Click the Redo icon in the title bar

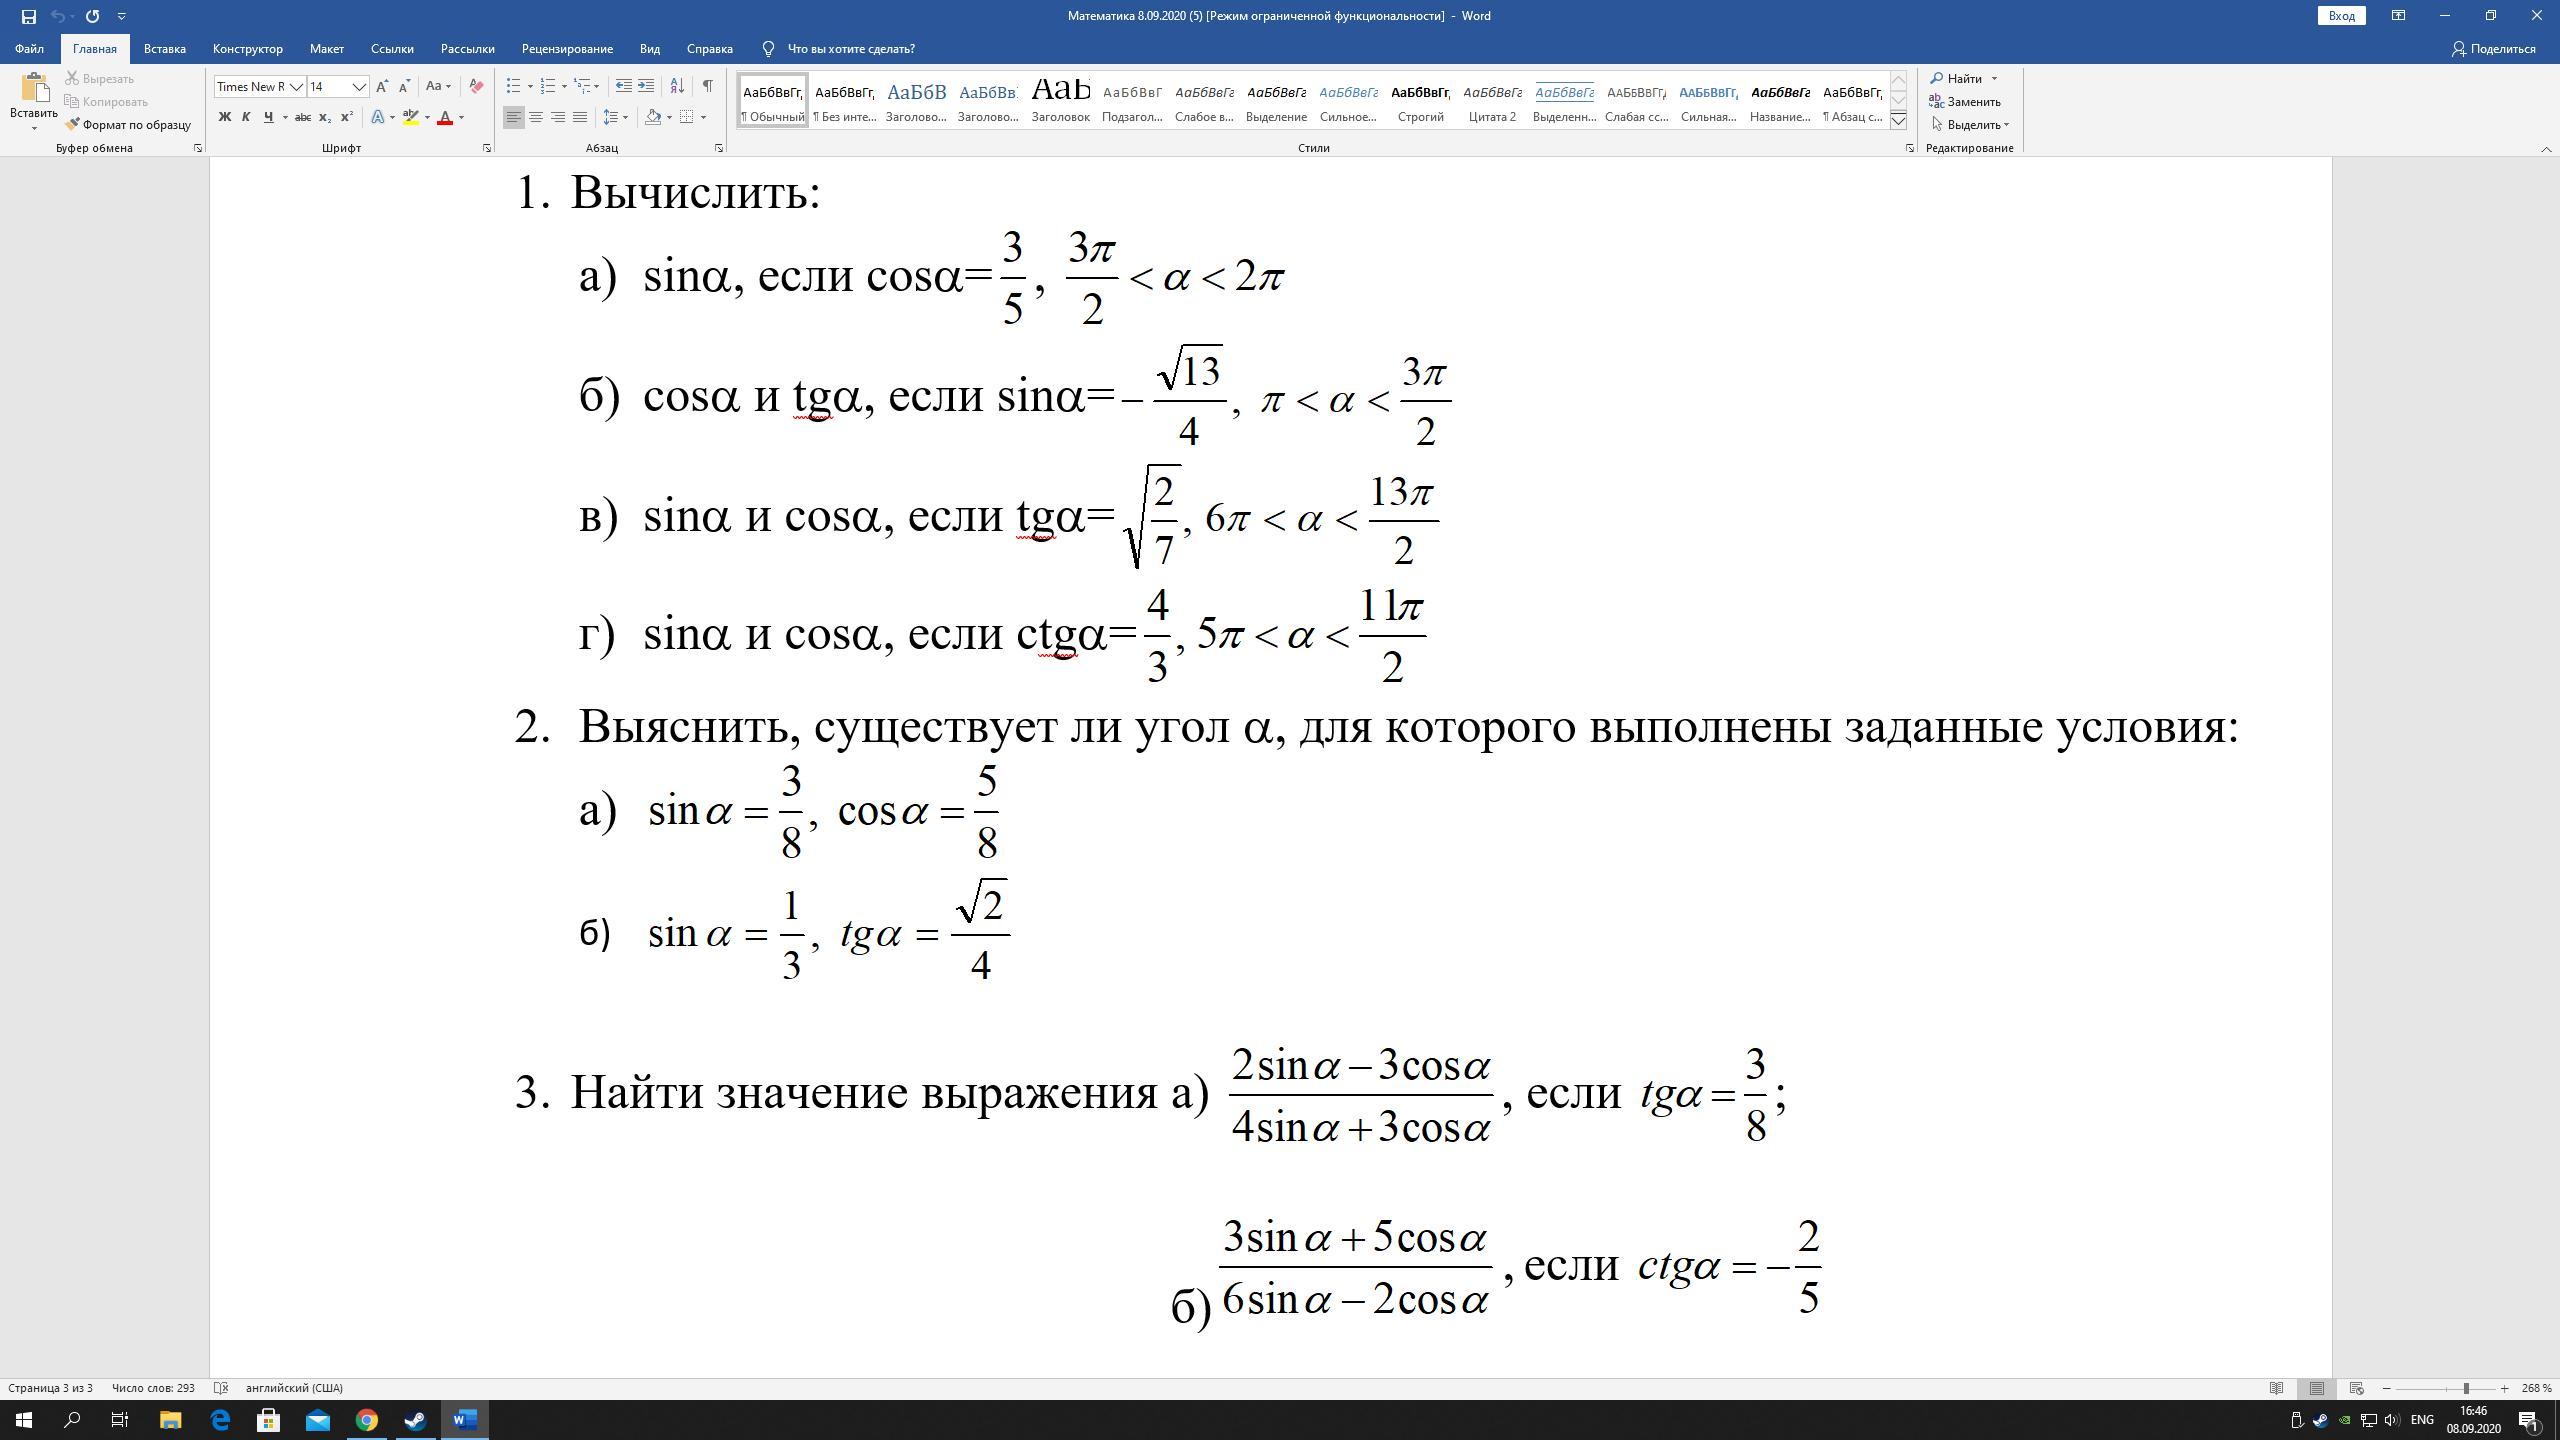(x=92, y=16)
